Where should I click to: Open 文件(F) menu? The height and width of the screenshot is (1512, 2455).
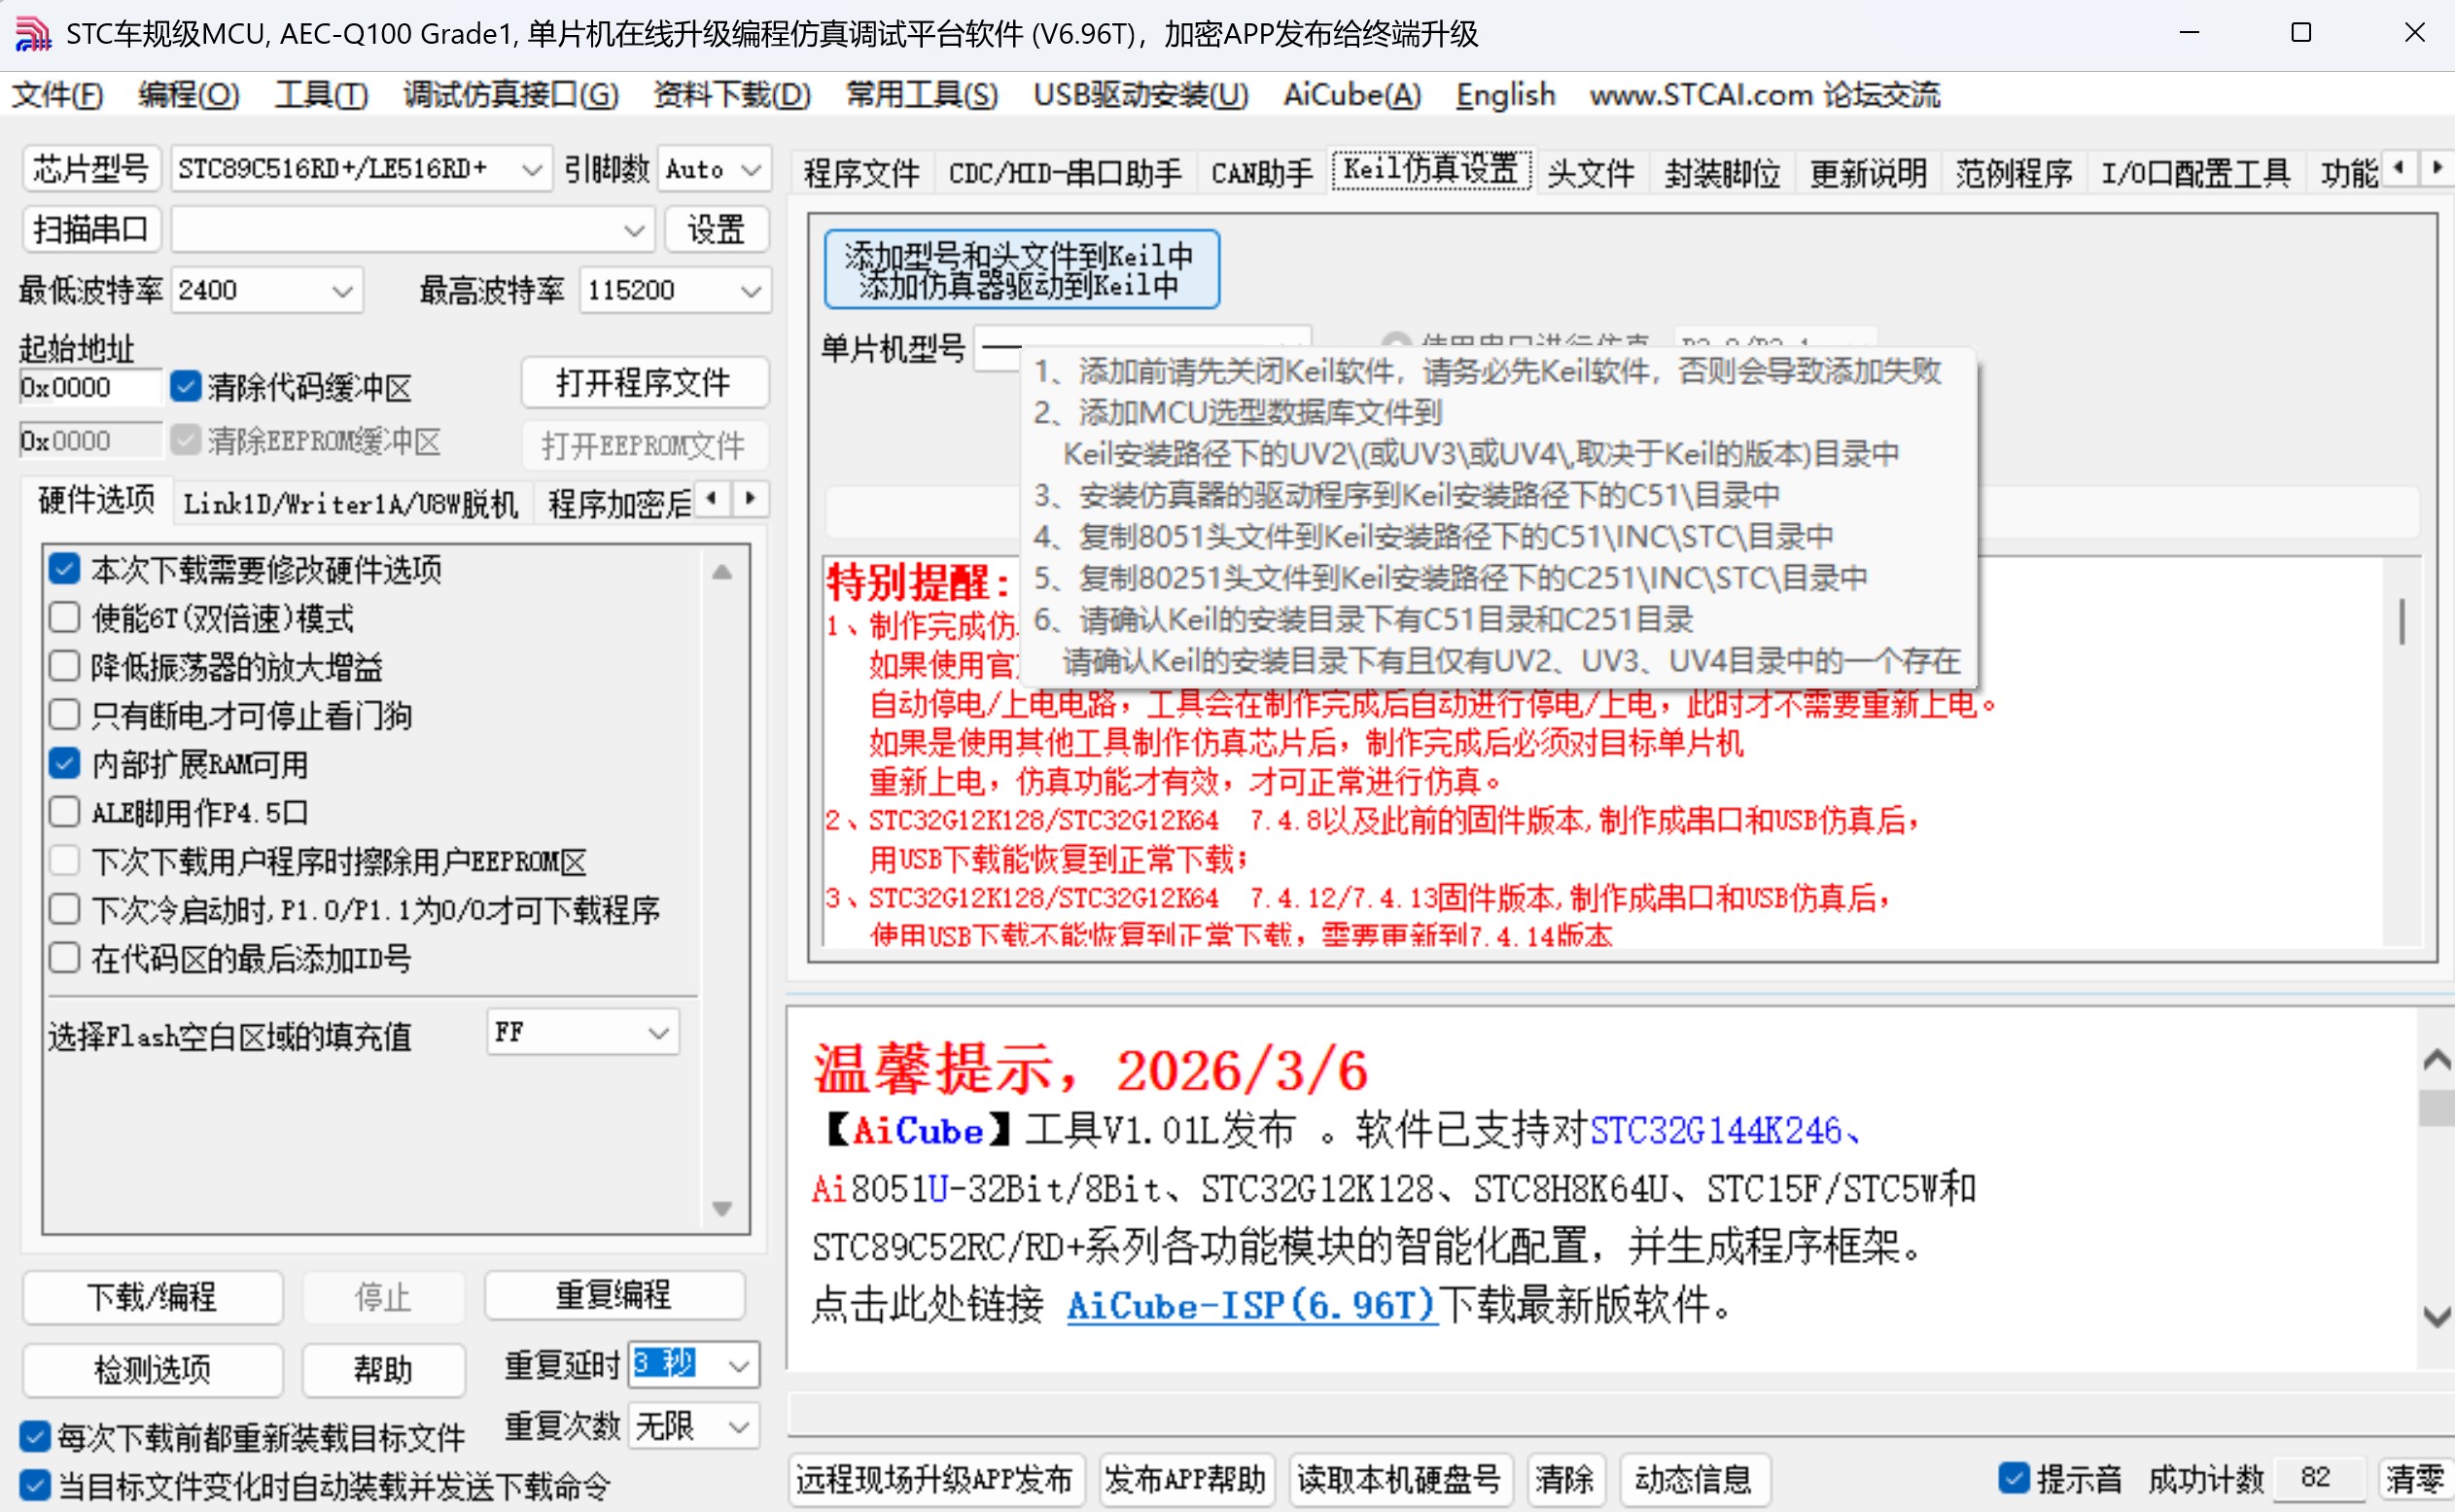(x=56, y=95)
